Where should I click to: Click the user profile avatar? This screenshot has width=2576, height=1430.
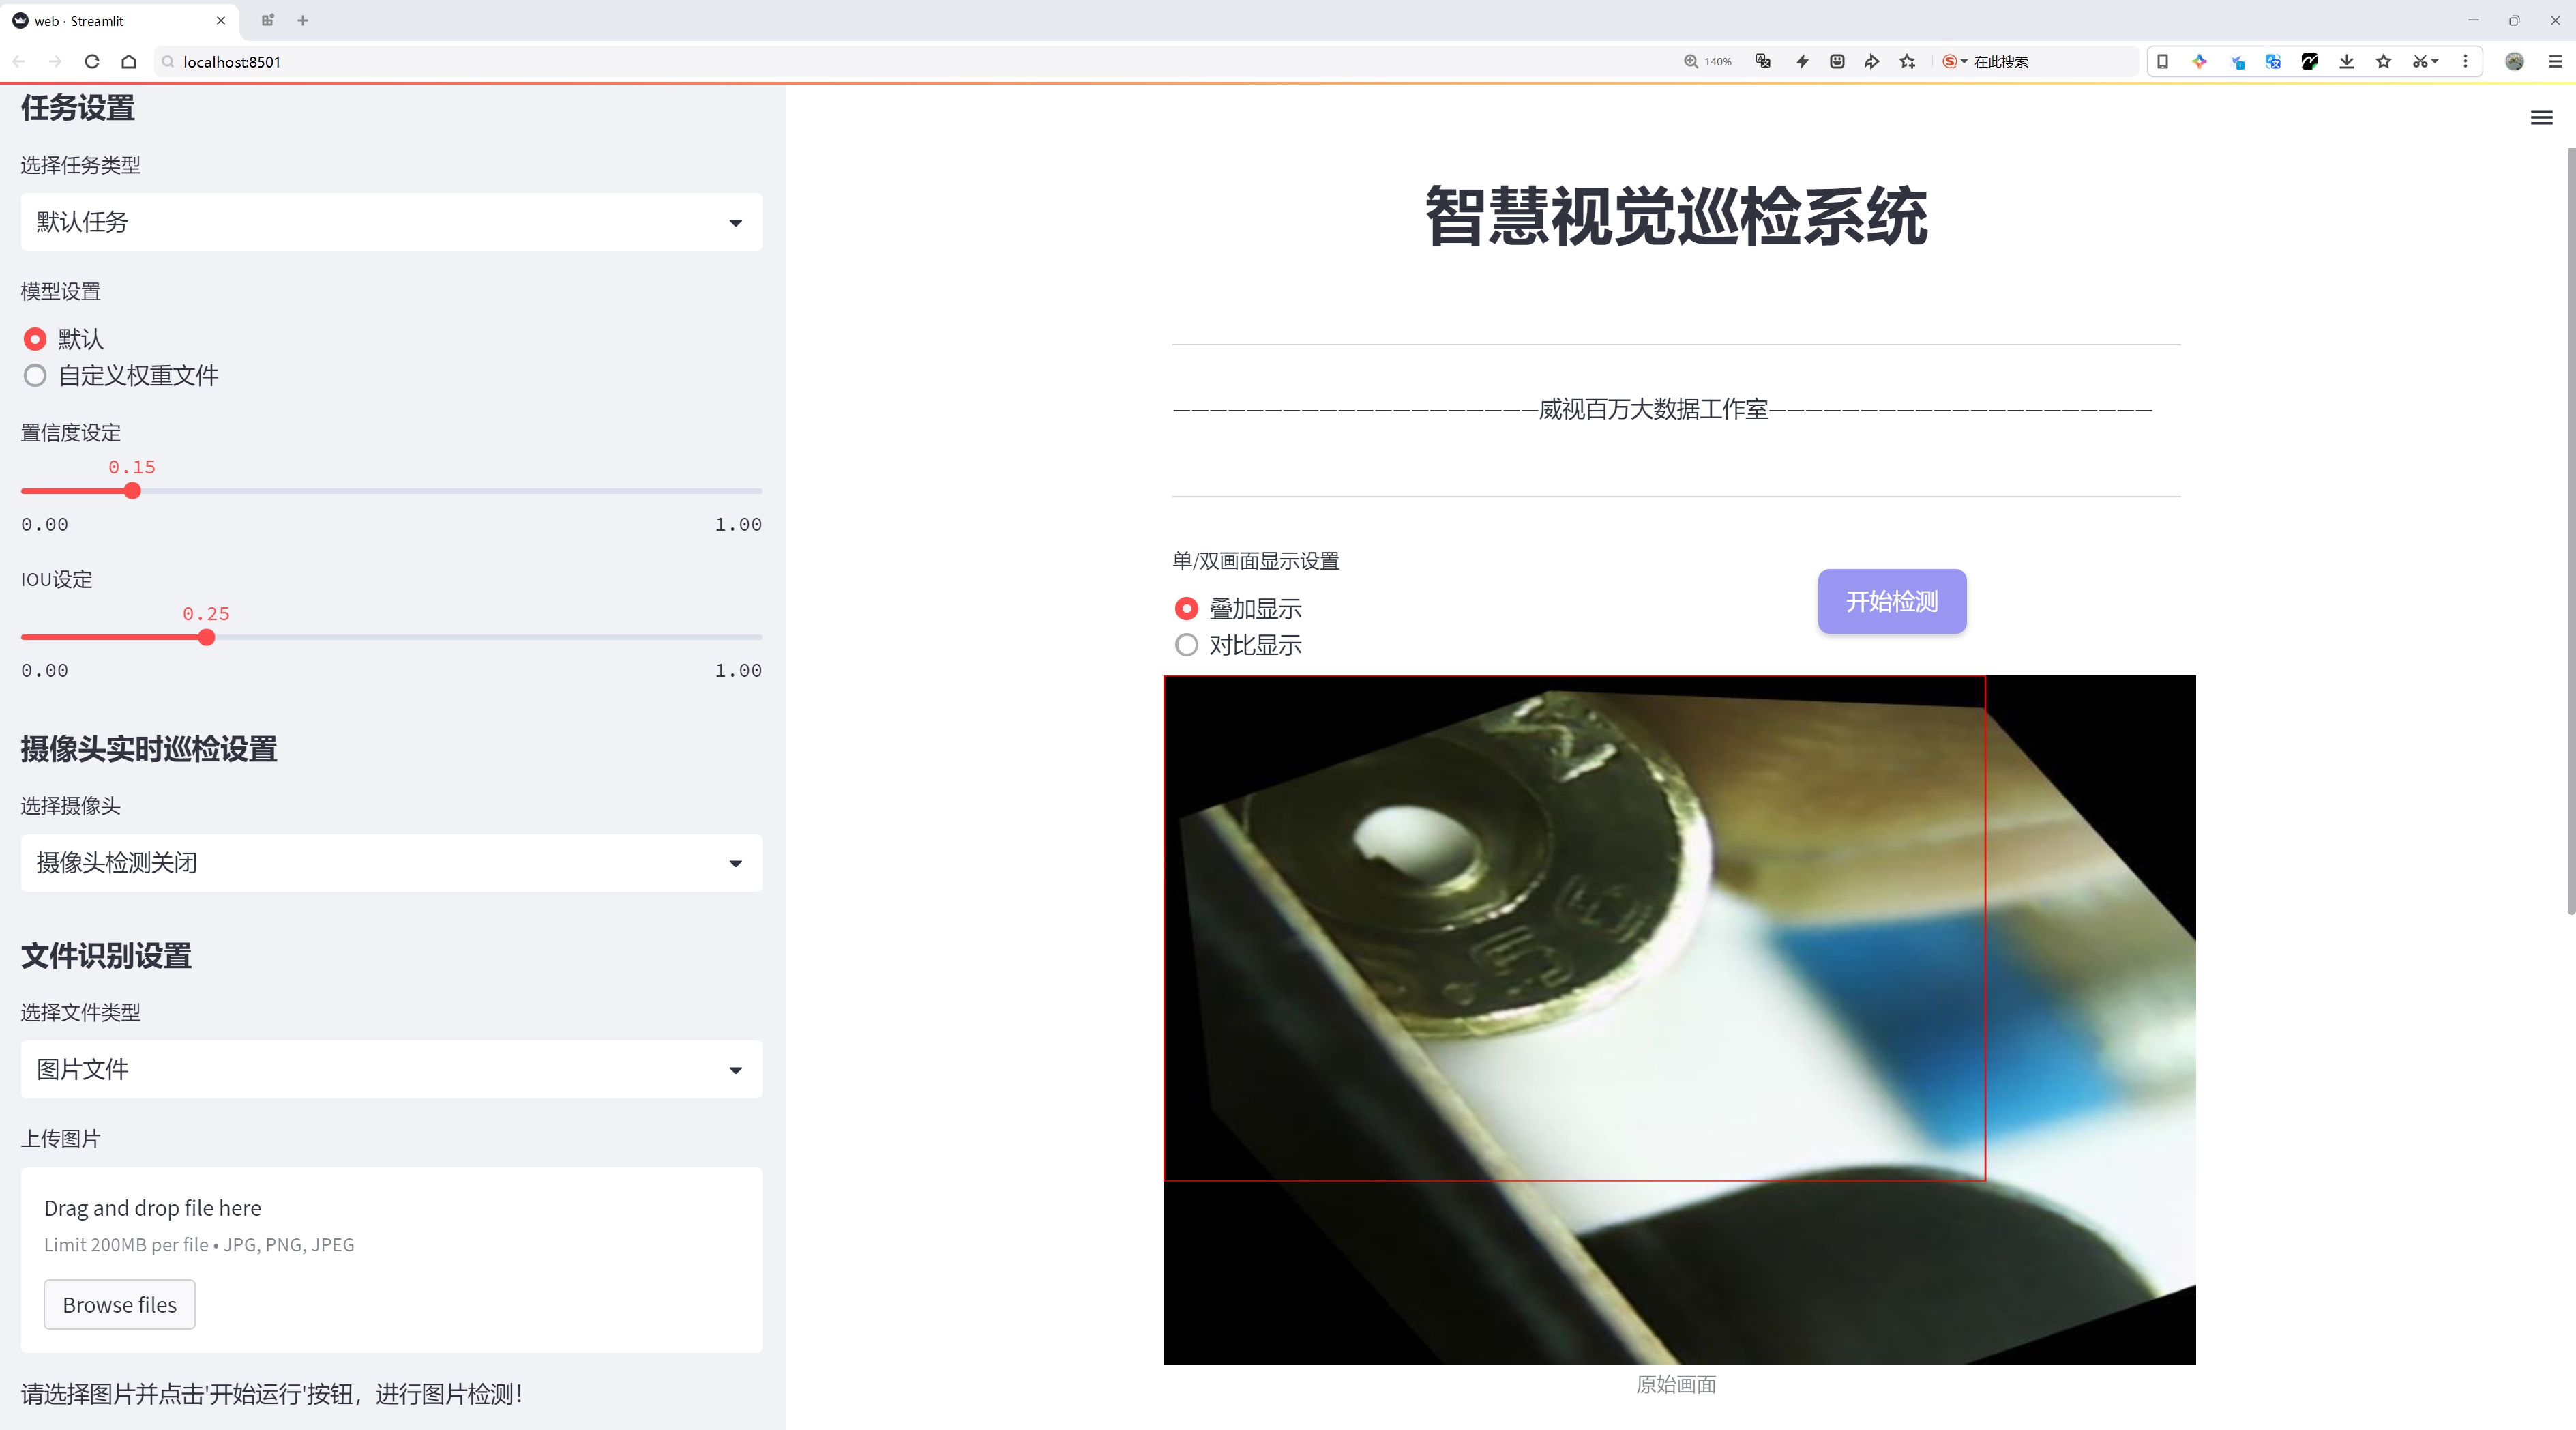click(2514, 62)
